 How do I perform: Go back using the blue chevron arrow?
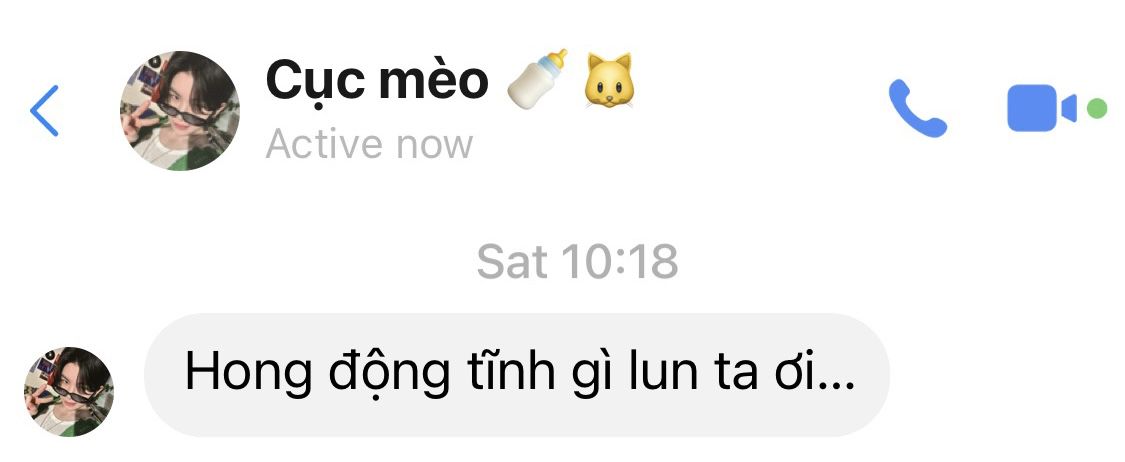click(44, 110)
